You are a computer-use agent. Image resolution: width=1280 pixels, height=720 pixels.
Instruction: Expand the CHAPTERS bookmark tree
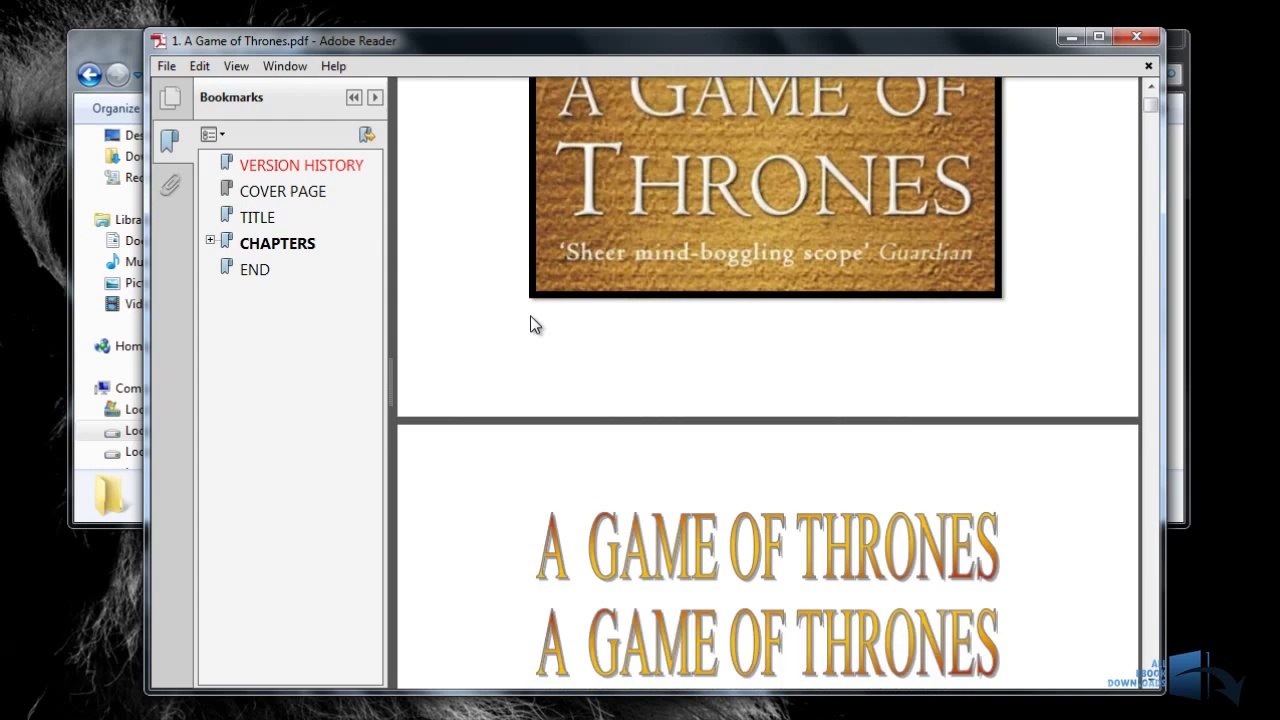tap(210, 240)
